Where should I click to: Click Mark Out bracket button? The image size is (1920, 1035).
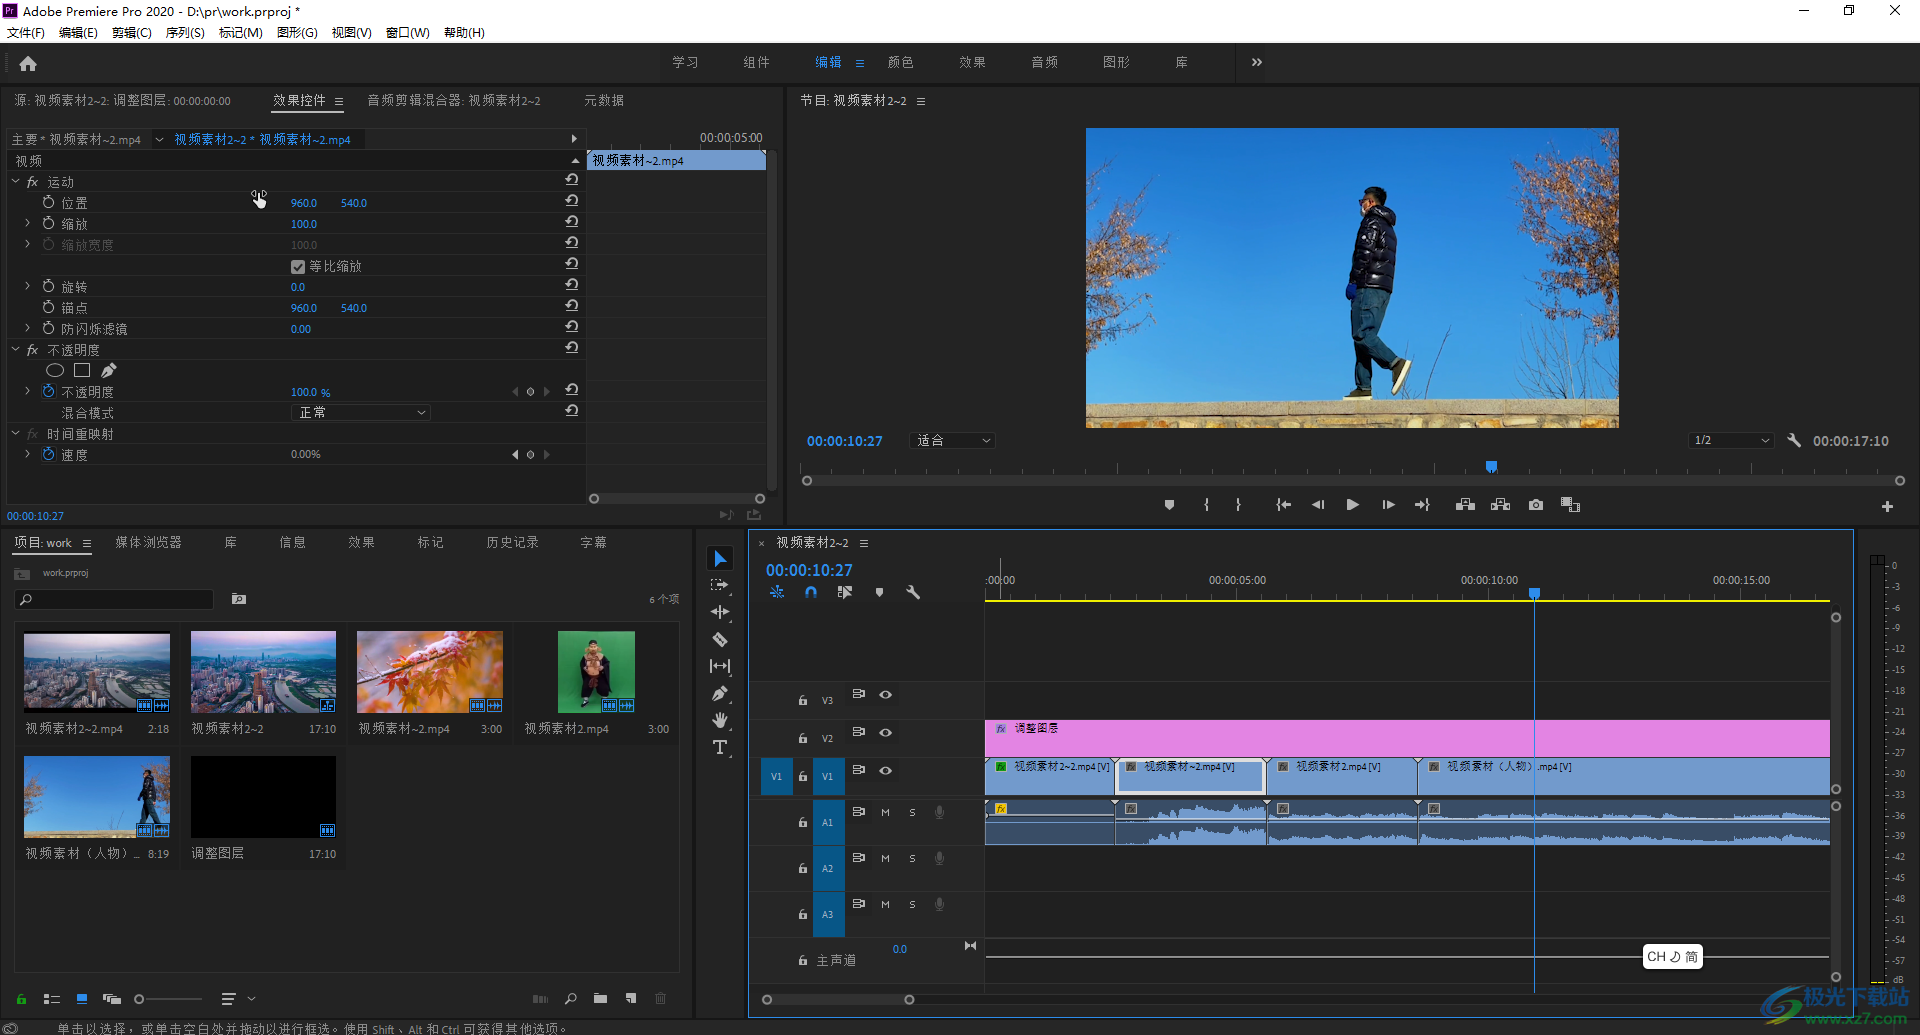[1238, 505]
